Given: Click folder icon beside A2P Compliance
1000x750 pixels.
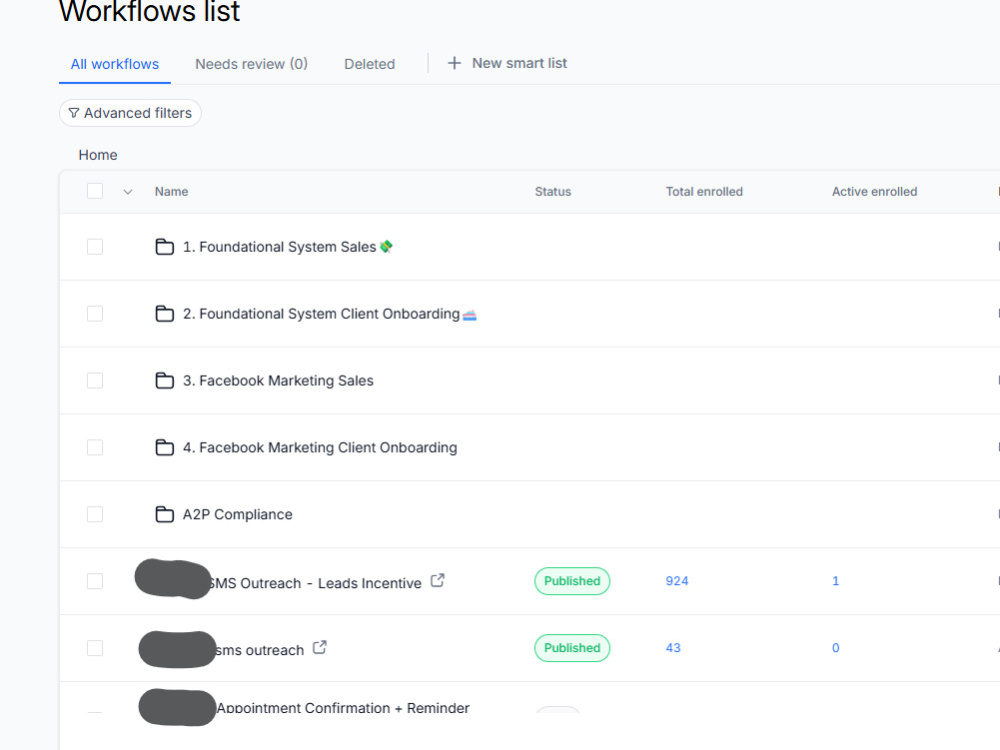Looking at the screenshot, I should click(x=165, y=514).
